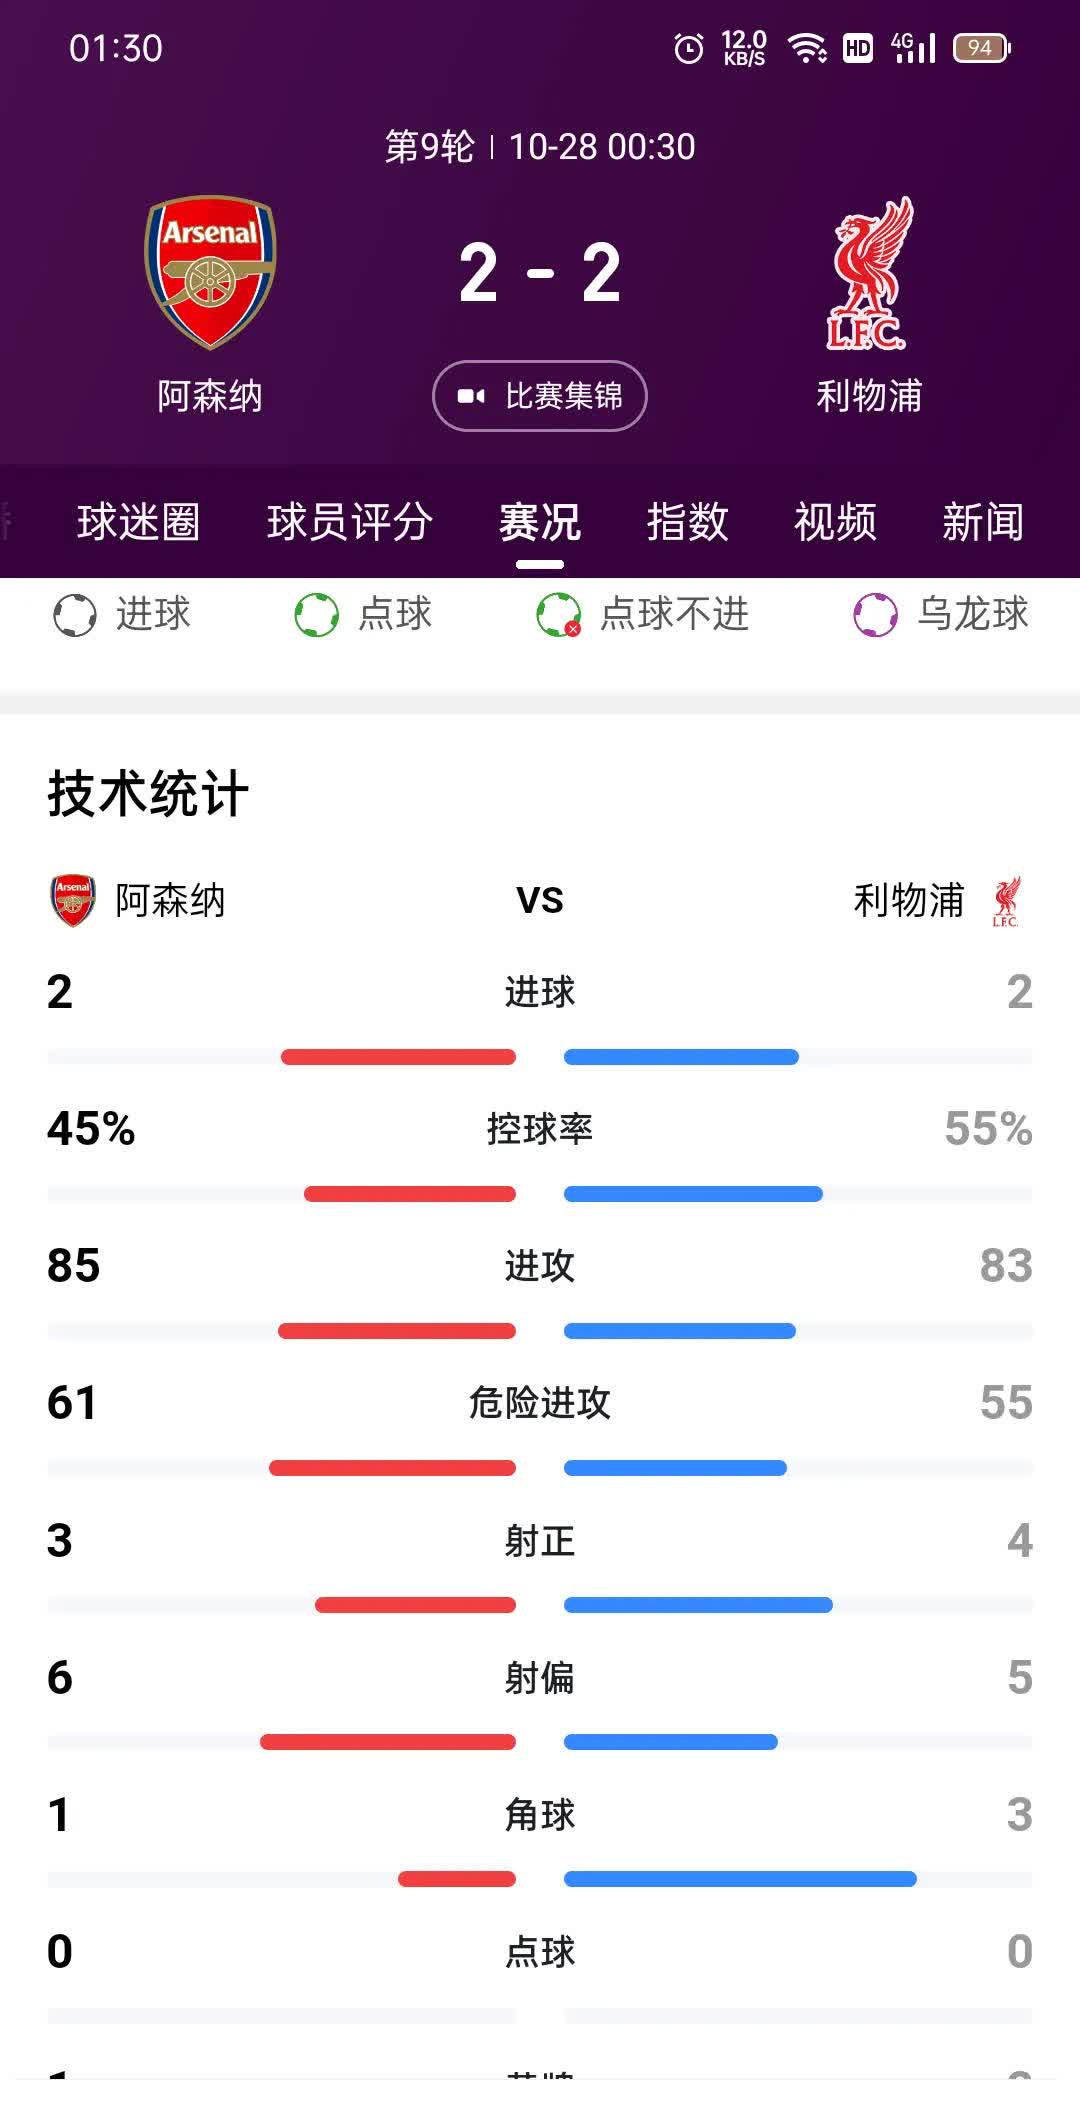The width and height of the screenshot is (1080, 2106).
Task: Tap the 控球率 possession progress bar
Action: coord(540,1192)
